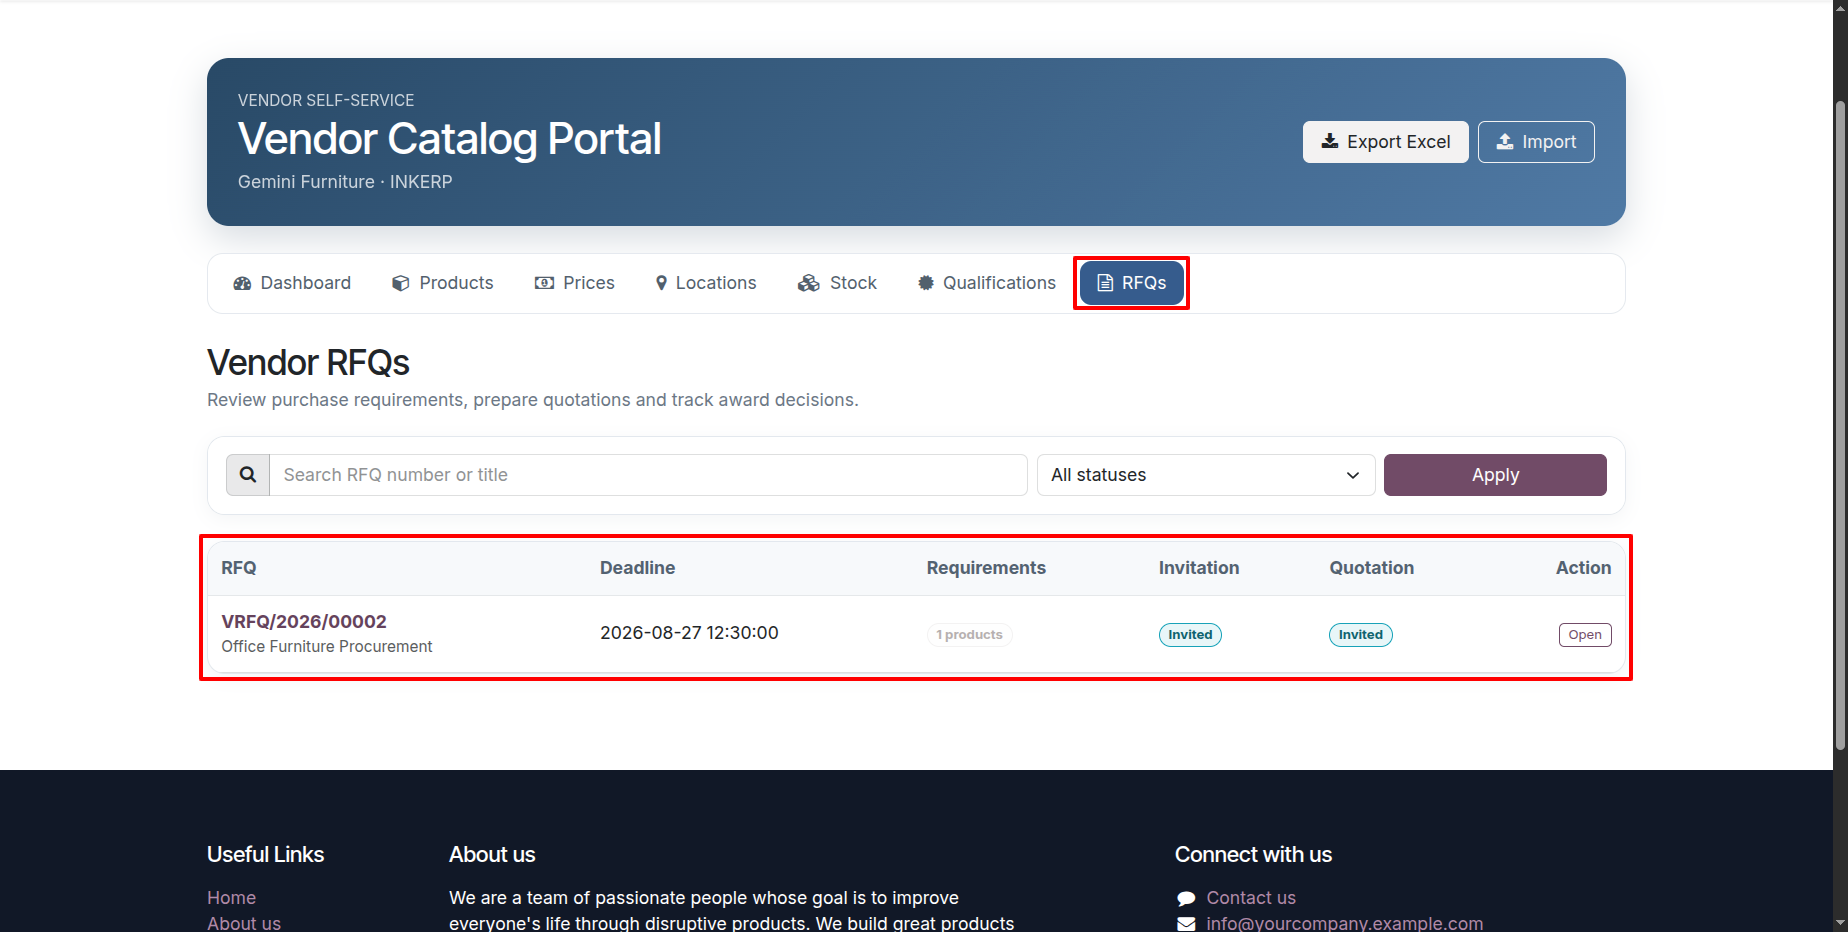The image size is (1848, 932).
Task: Open RFQ link VRFQ/2026/00002
Action: tap(304, 621)
